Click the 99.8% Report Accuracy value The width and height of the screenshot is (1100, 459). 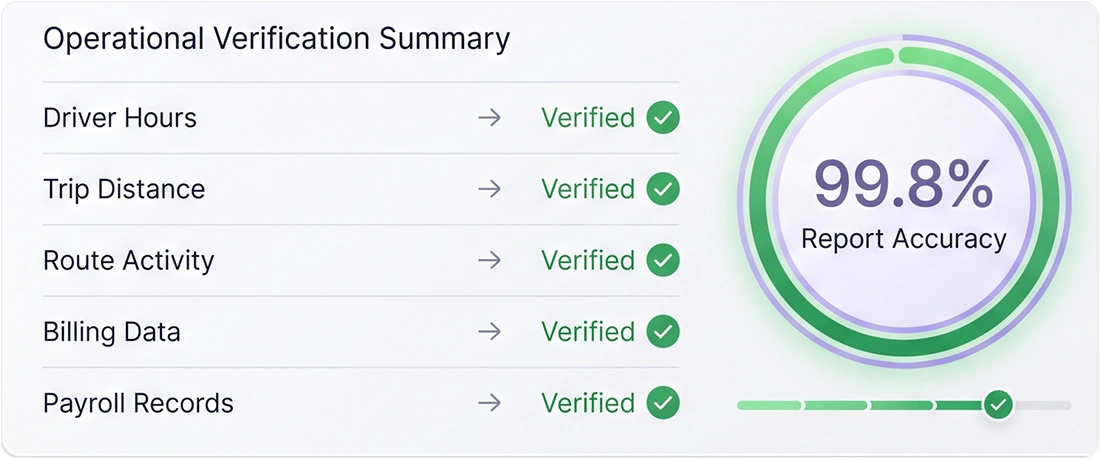click(904, 185)
